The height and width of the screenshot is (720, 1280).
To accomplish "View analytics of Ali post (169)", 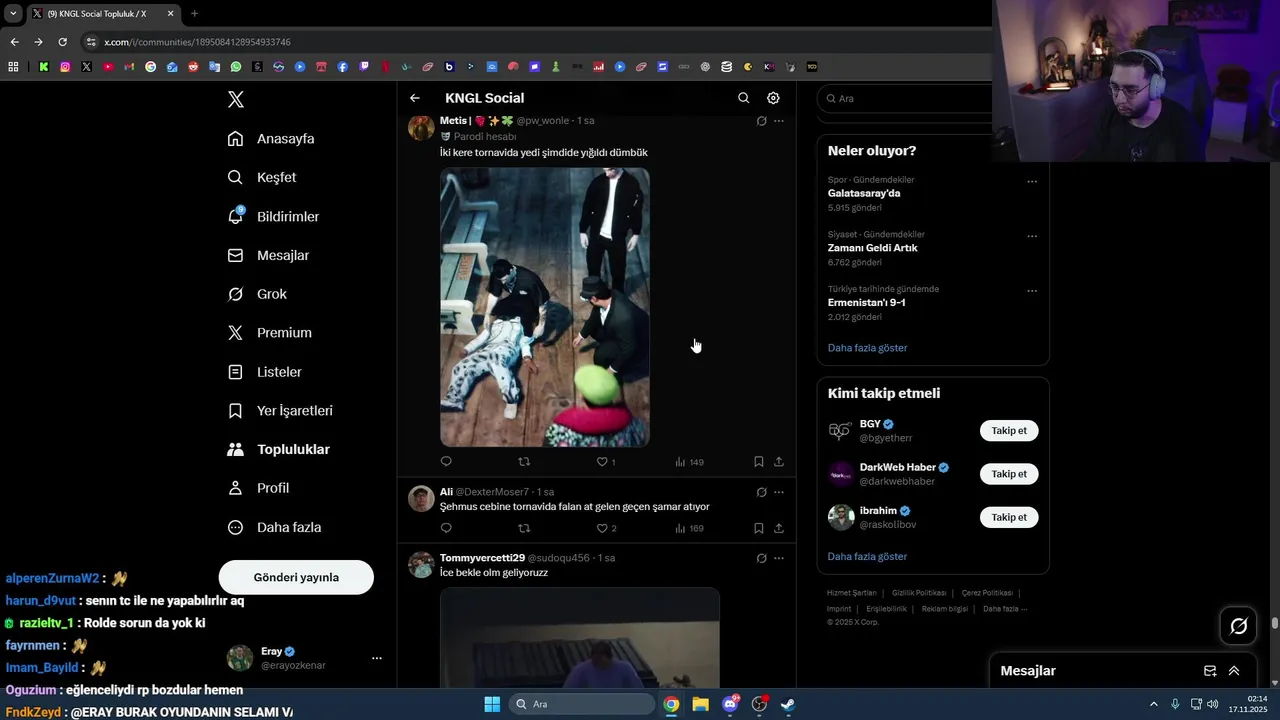I will [x=689, y=528].
